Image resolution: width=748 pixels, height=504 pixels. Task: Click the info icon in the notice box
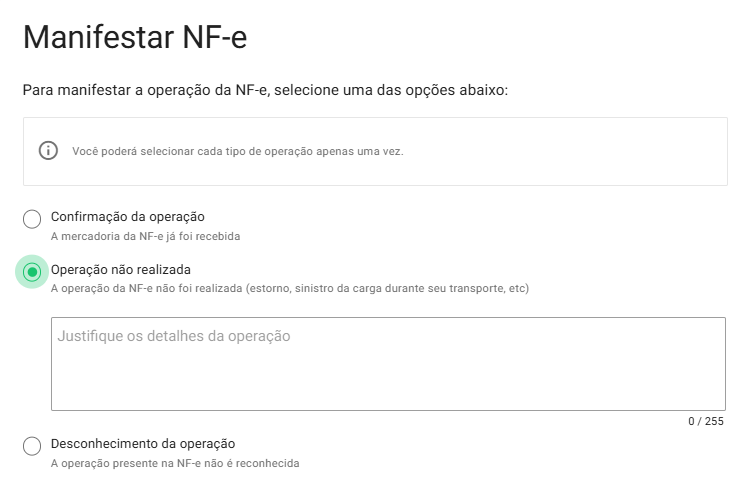pos(48,151)
